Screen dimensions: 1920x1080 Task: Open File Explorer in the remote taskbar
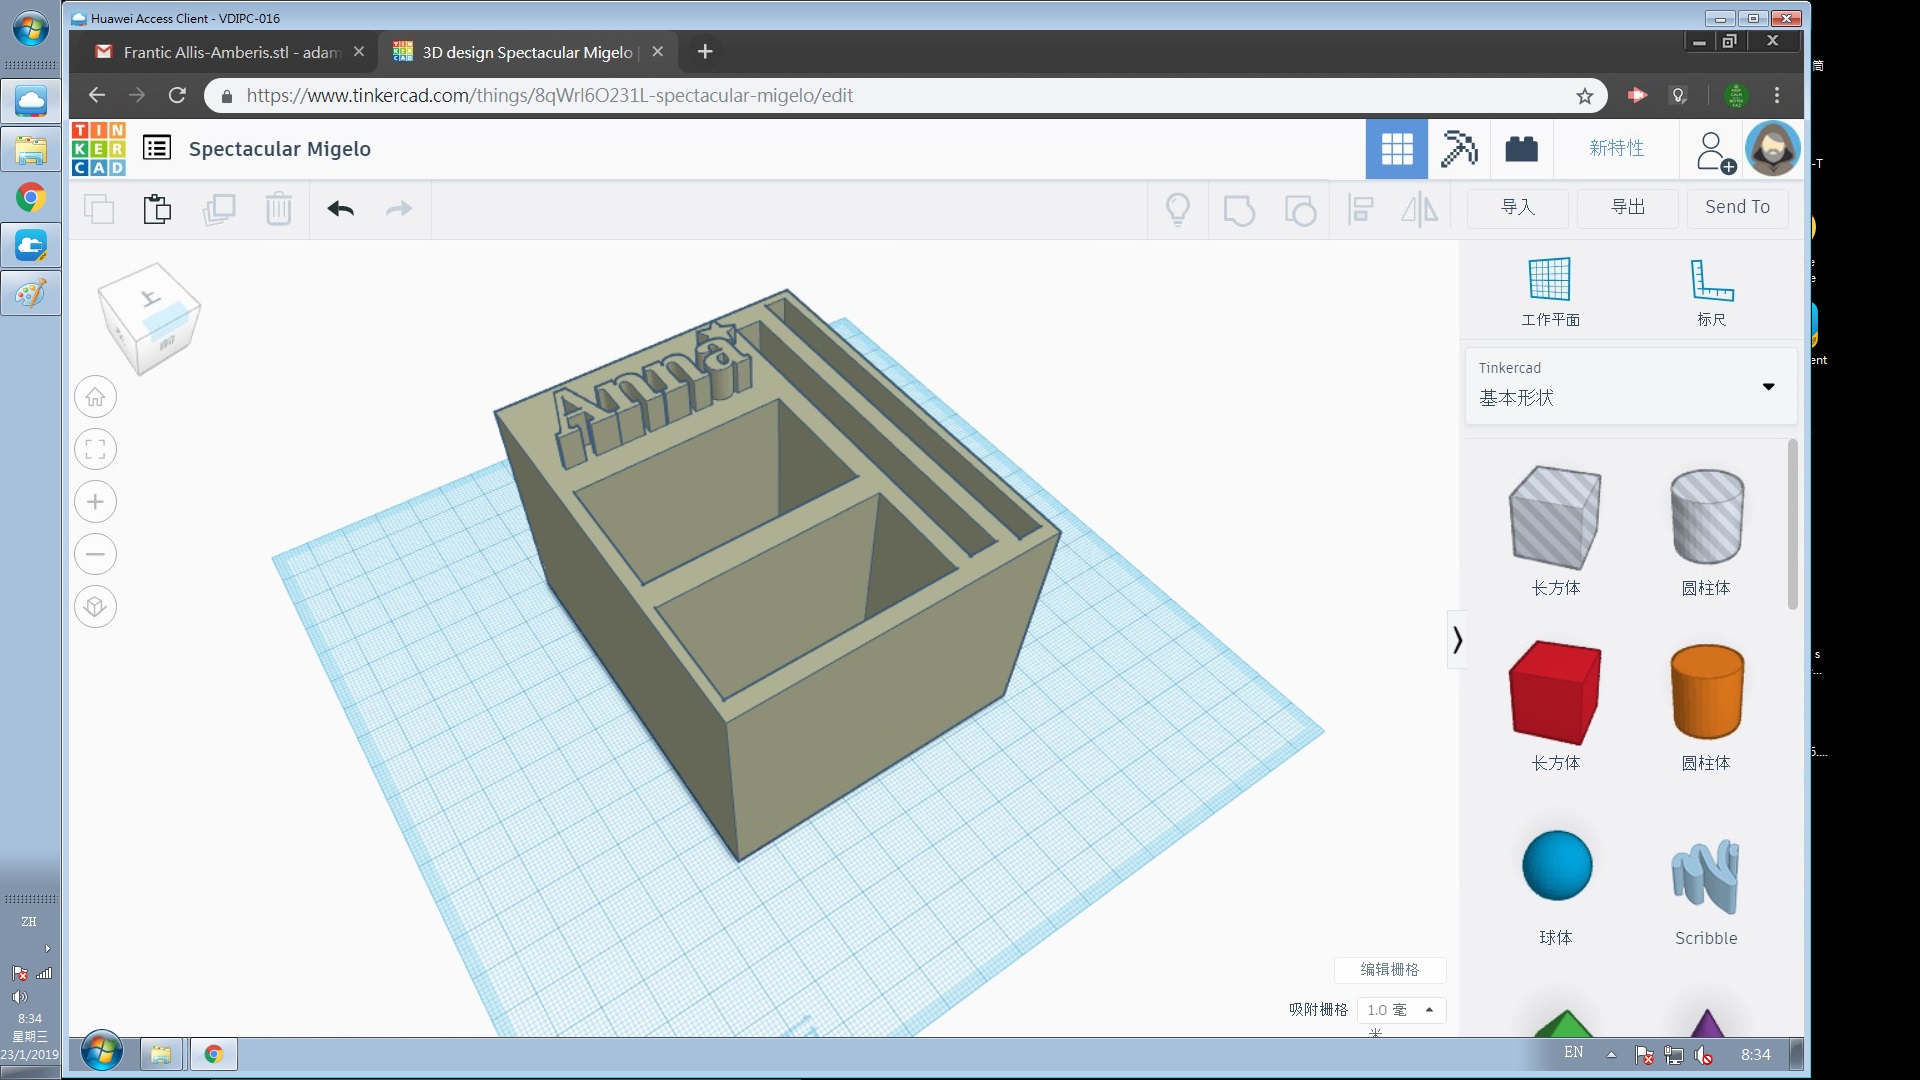160,1054
